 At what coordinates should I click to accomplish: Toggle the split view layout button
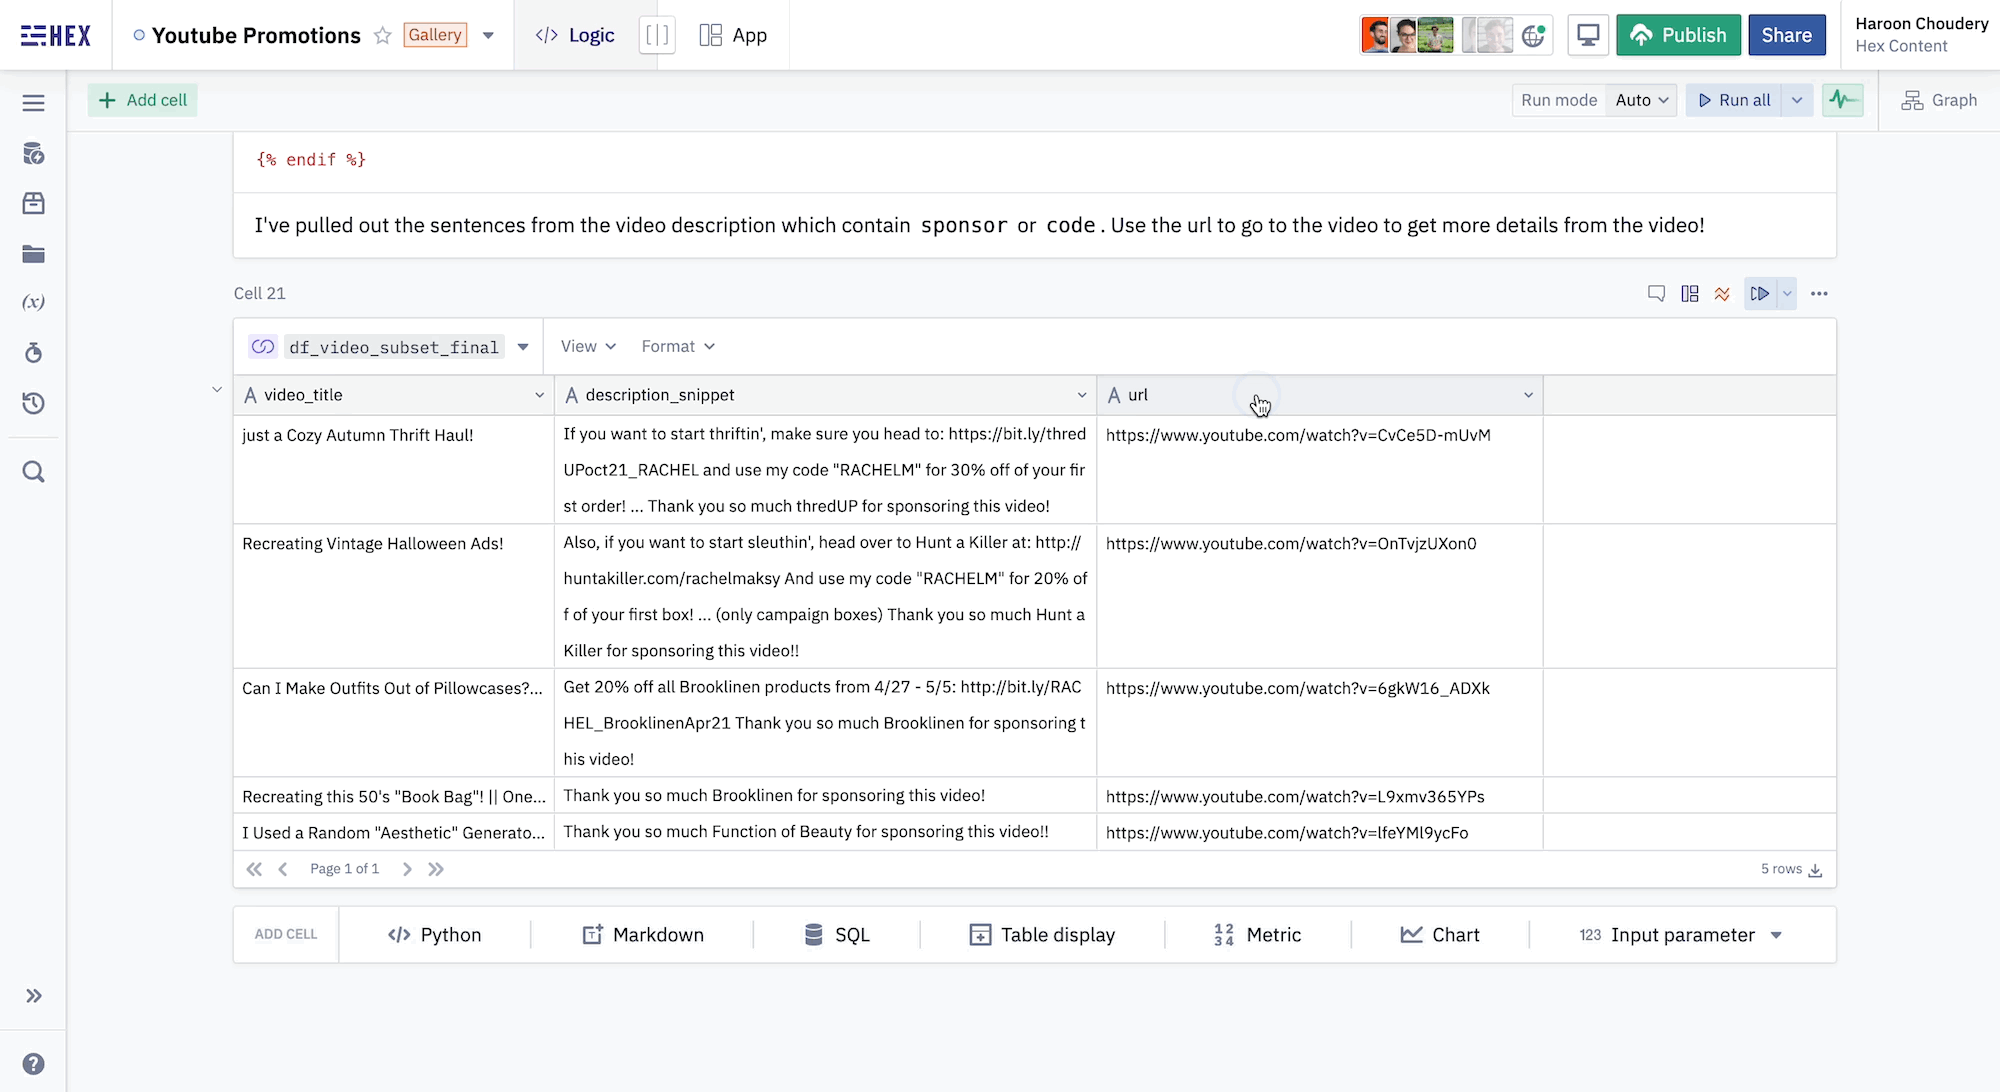click(x=657, y=36)
